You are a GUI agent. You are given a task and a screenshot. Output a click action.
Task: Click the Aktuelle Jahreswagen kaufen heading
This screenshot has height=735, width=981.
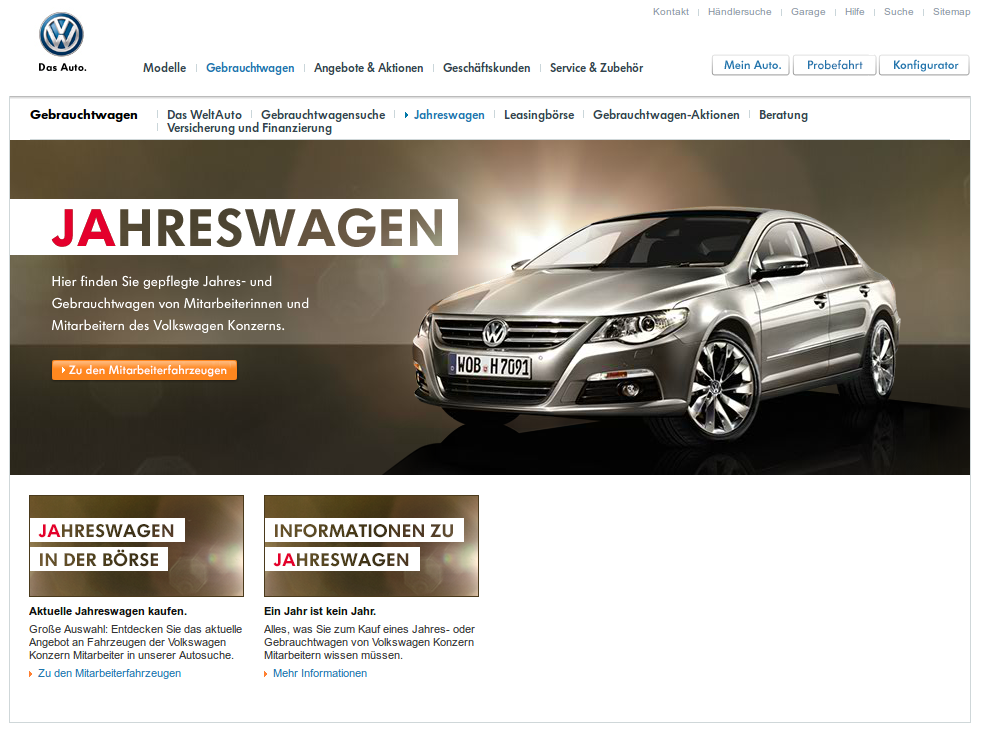click(x=108, y=611)
